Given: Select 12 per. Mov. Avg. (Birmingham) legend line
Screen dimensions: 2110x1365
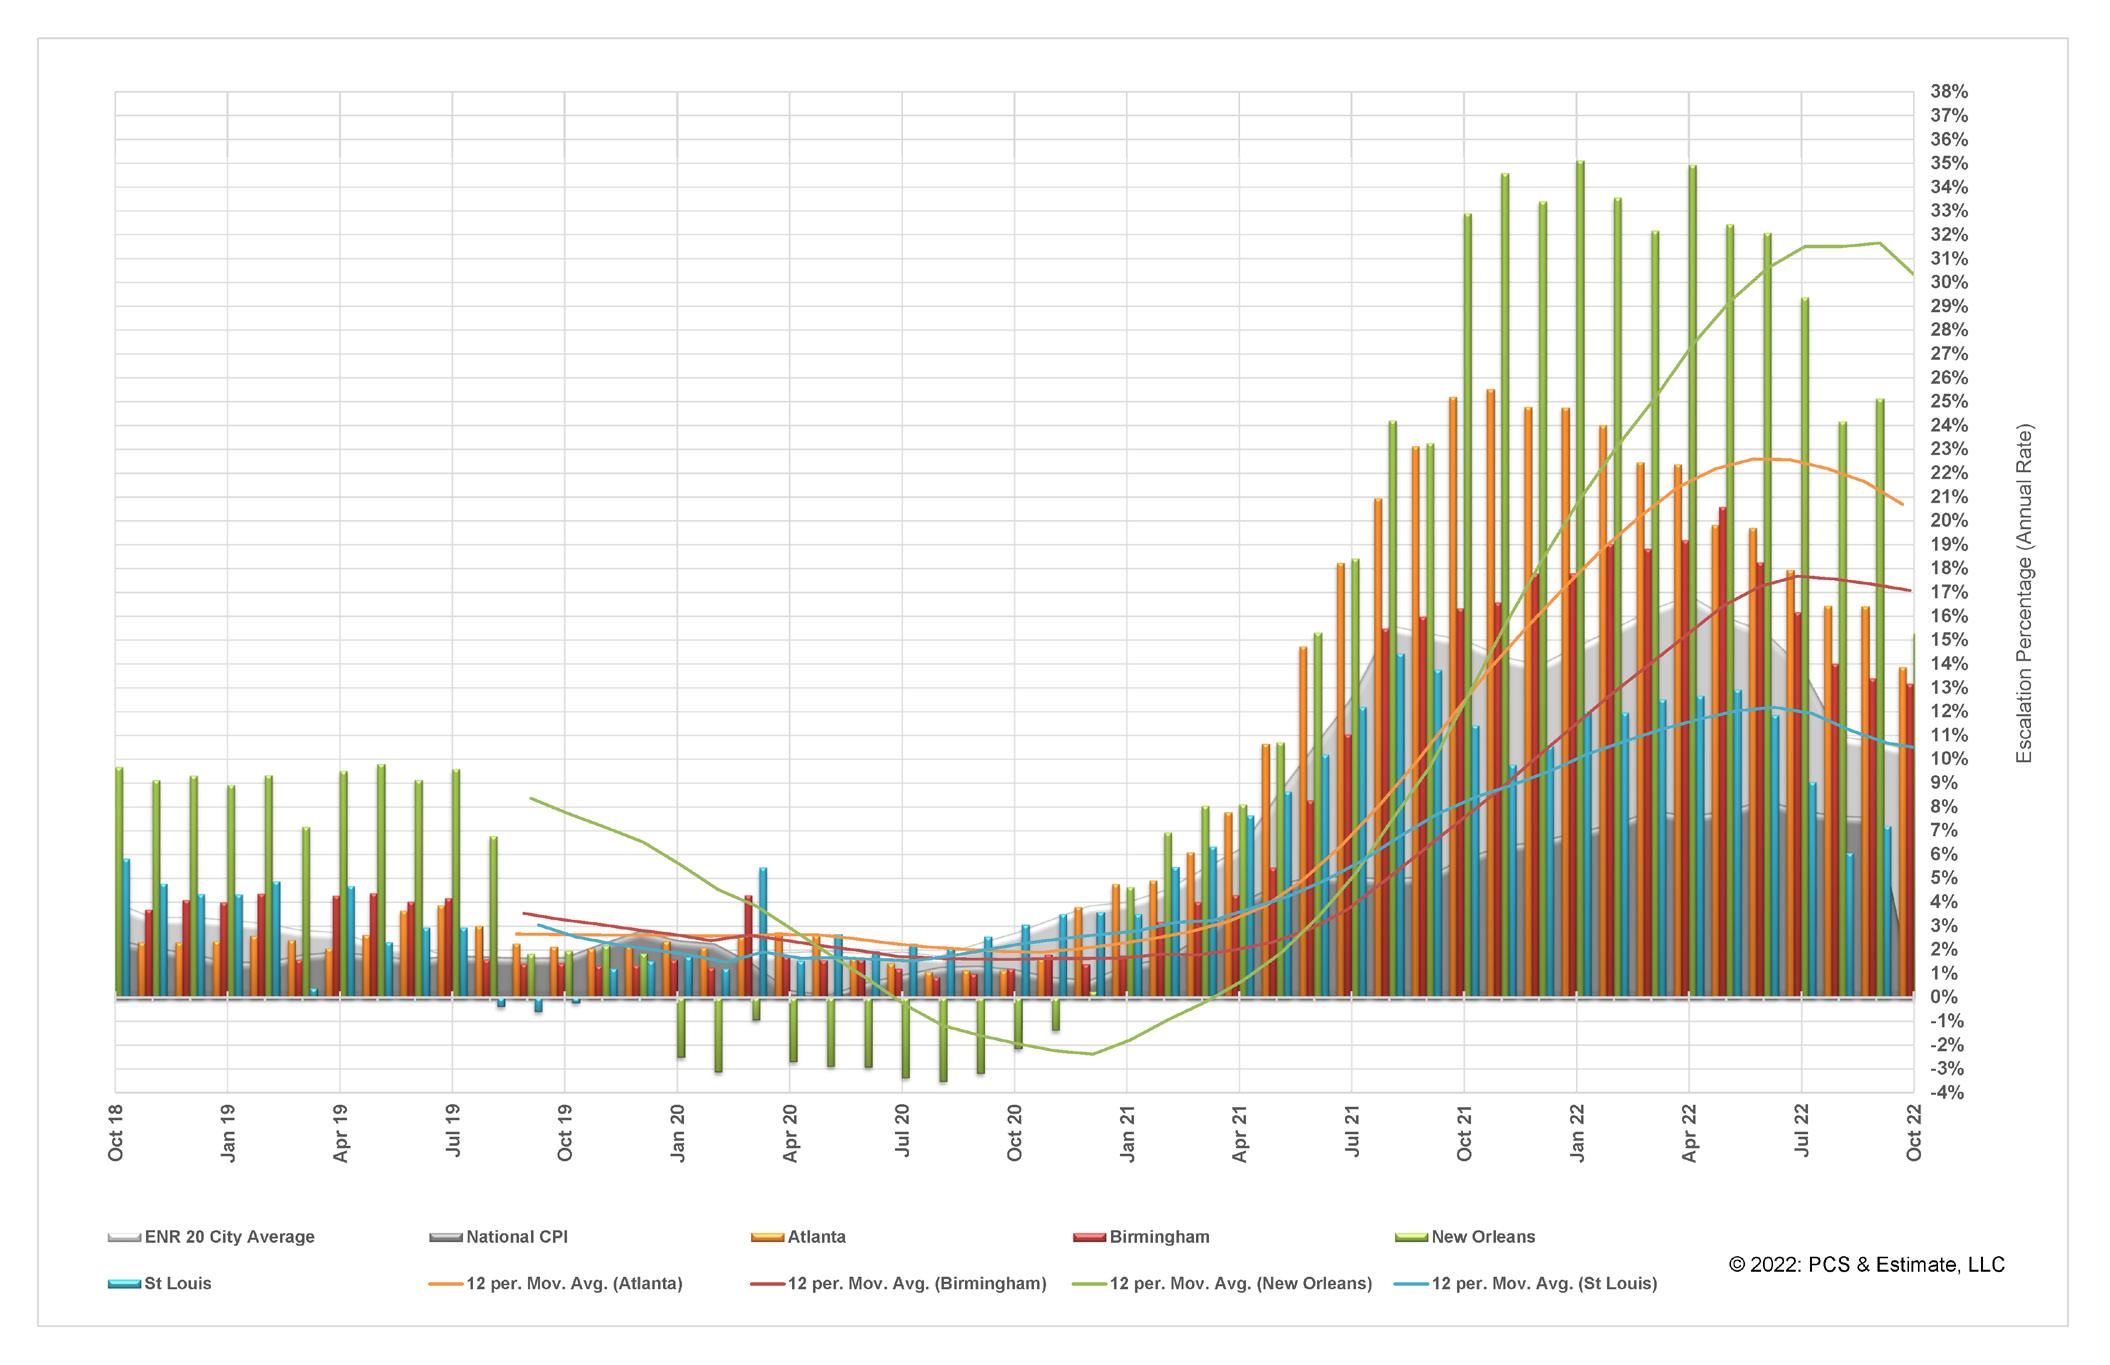Looking at the screenshot, I should pos(768,1284).
